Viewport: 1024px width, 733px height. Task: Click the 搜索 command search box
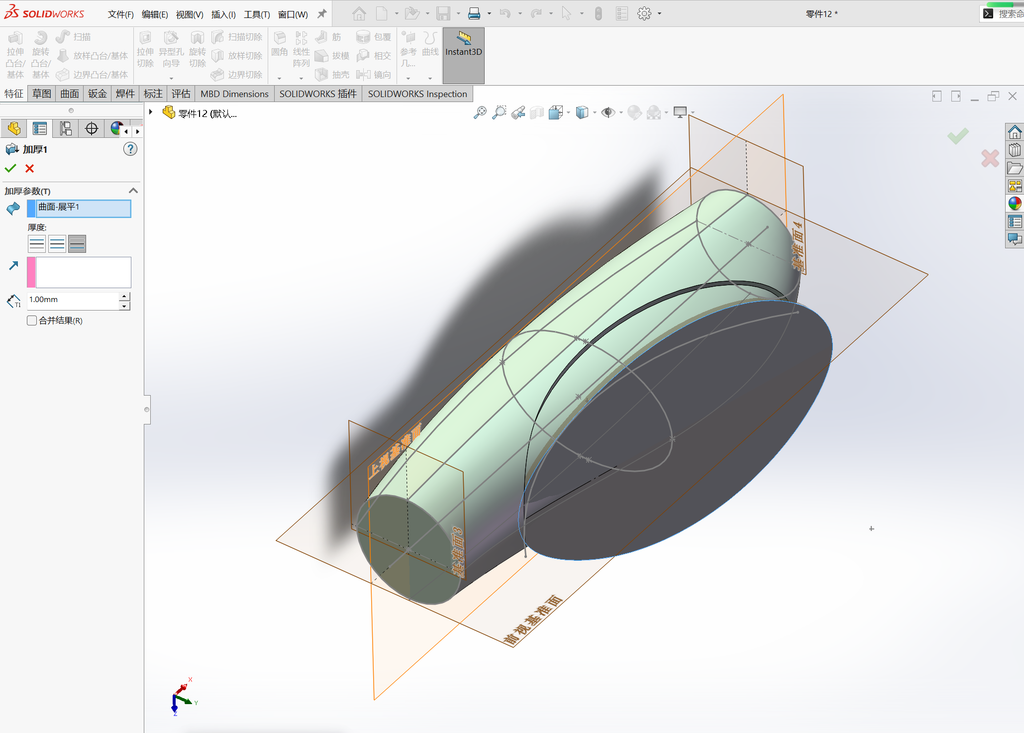point(1002,14)
